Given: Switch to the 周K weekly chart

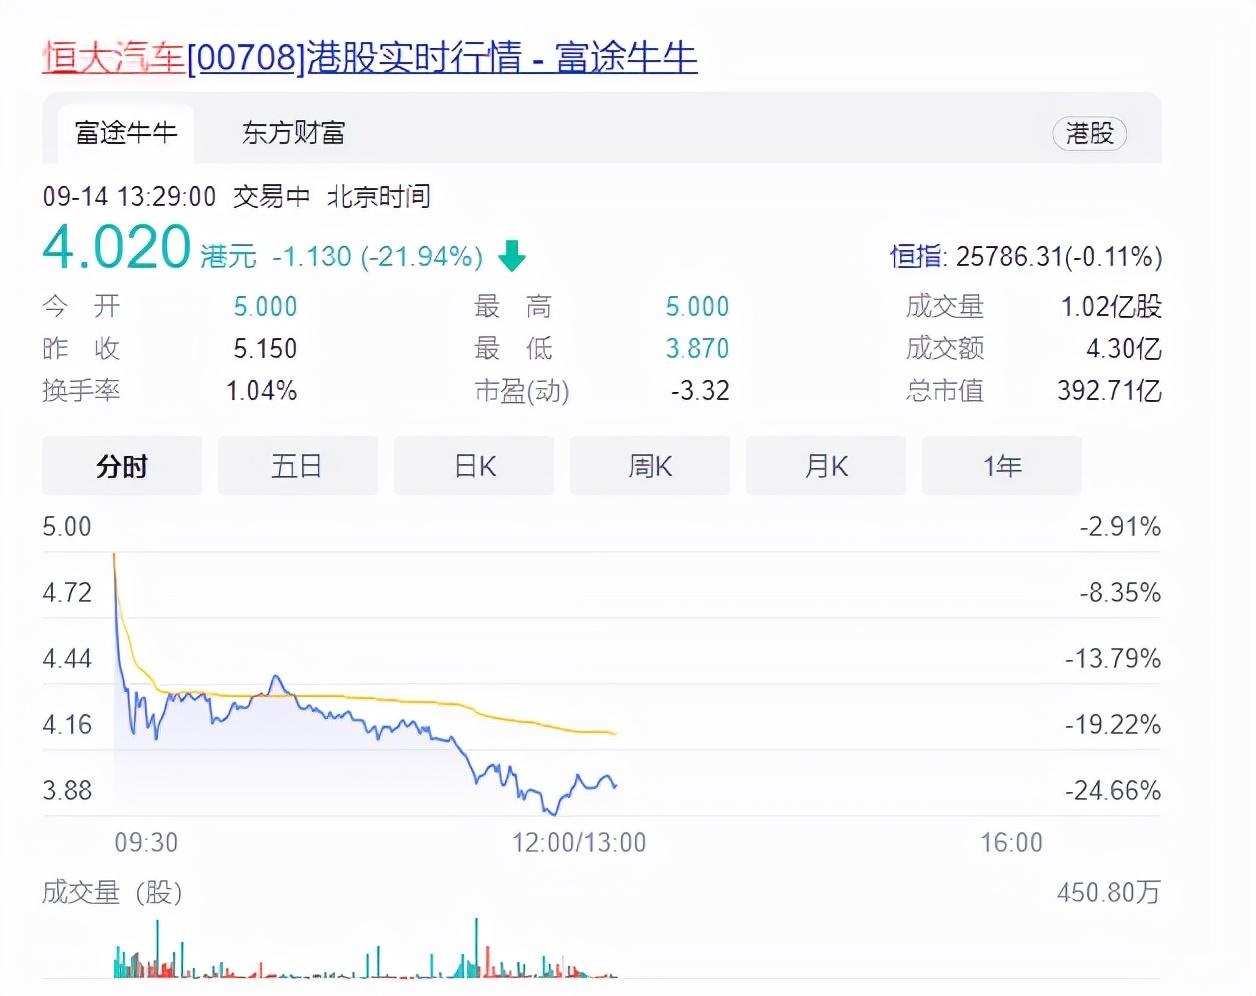Looking at the screenshot, I should pyautogui.click(x=649, y=466).
